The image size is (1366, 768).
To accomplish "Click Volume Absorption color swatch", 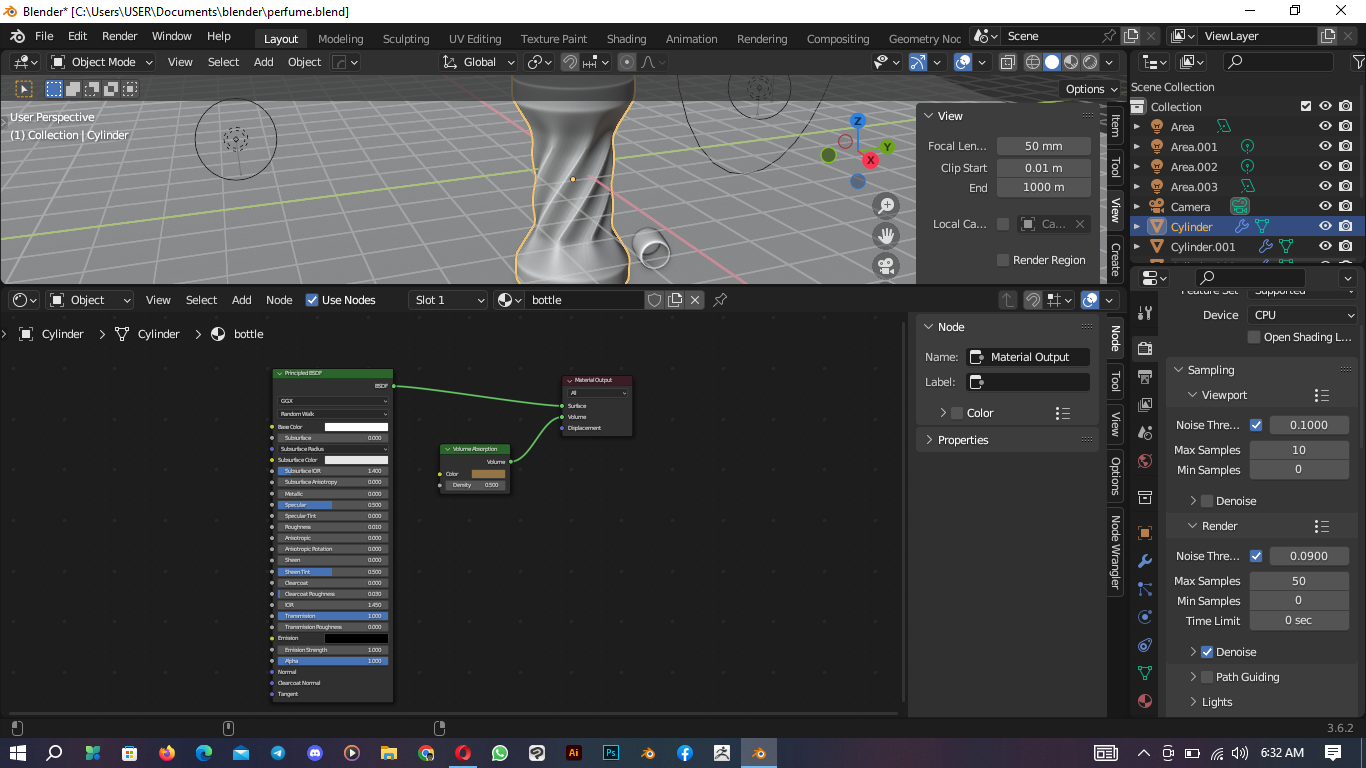I will tap(488, 474).
